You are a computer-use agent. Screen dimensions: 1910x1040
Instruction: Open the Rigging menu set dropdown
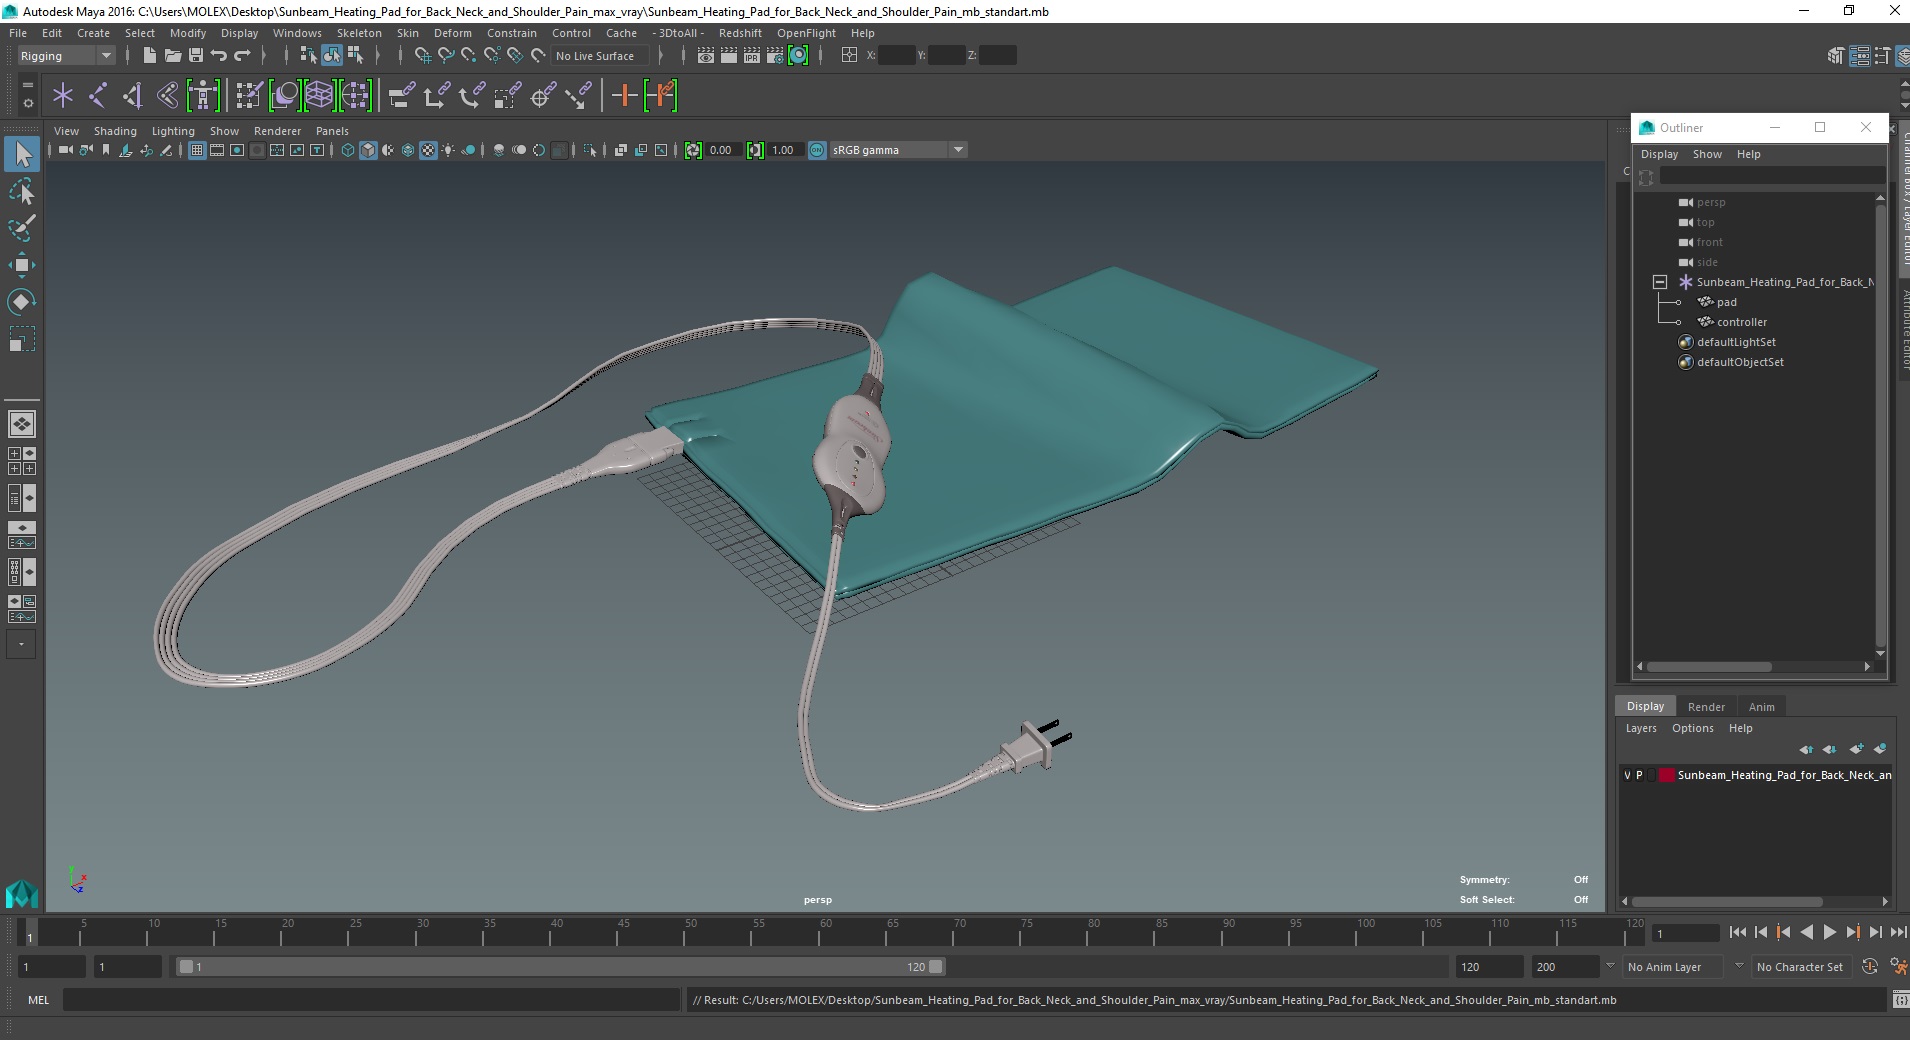66,56
